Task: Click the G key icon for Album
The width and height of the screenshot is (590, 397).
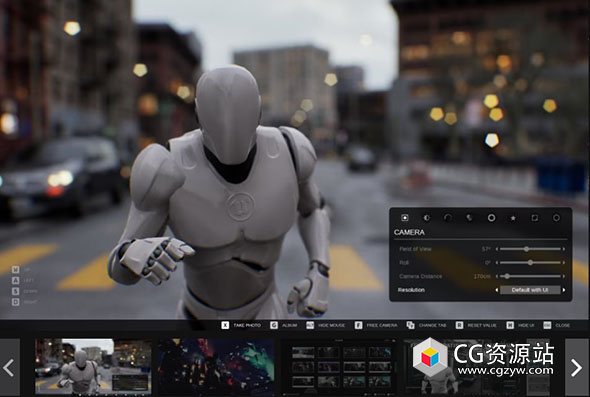Action: (274, 325)
